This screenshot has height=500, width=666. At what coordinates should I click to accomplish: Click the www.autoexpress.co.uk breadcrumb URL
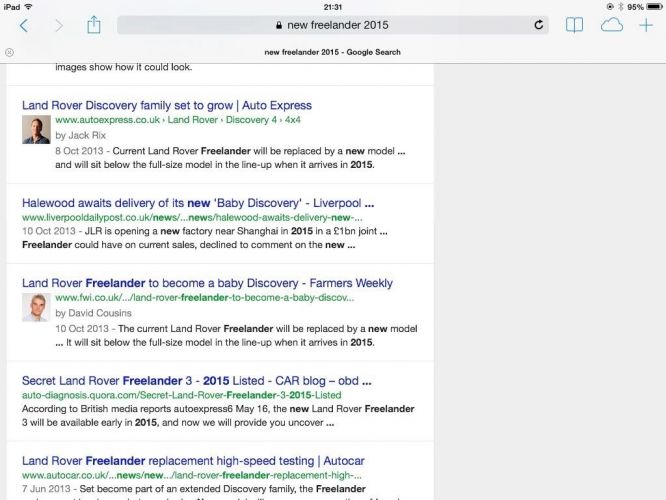(x=178, y=120)
